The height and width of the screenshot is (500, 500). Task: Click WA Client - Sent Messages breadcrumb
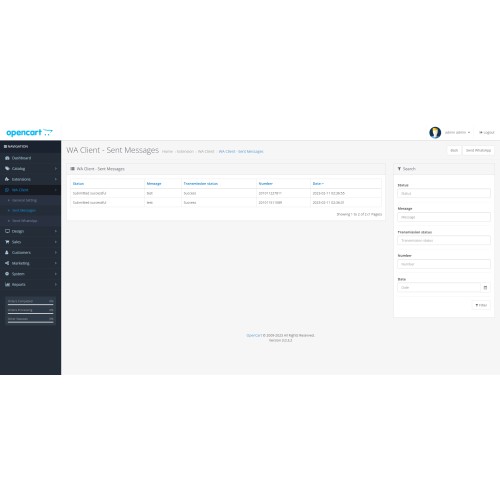(x=241, y=151)
